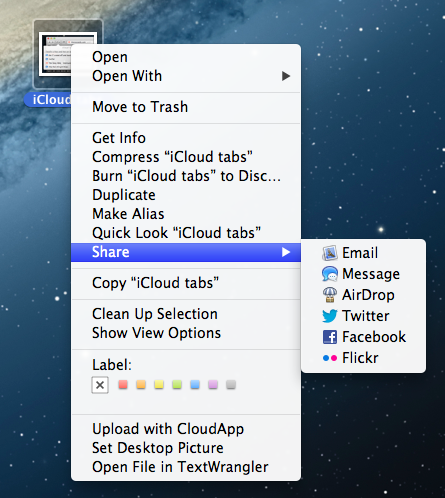445x498 pixels.
Task: Select Quick Look "iCloud tabs"
Action: coord(186,233)
